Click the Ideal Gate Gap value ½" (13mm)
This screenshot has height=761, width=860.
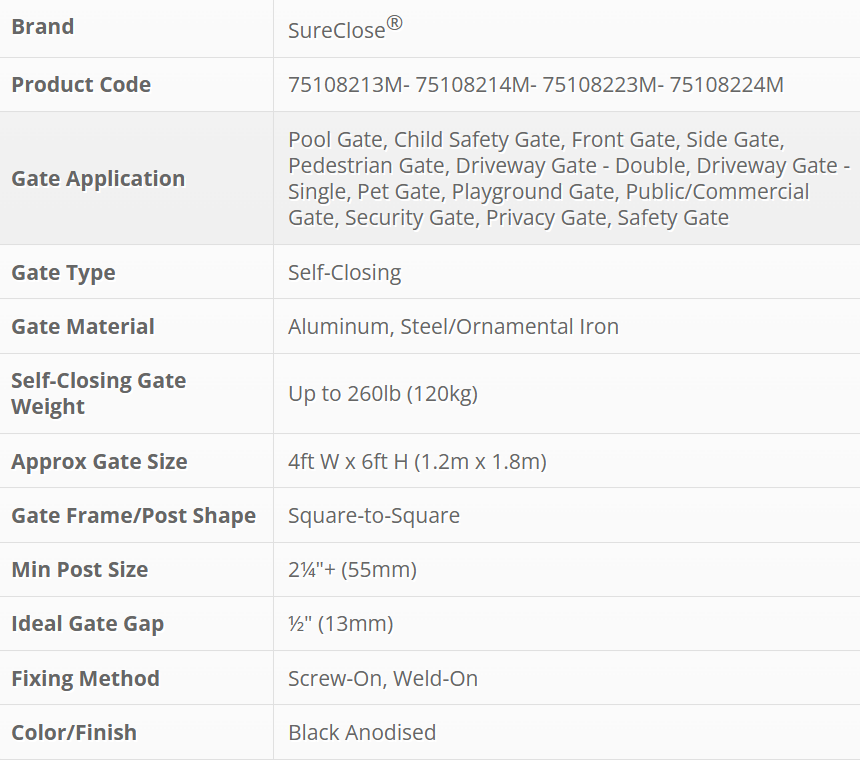point(340,624)
